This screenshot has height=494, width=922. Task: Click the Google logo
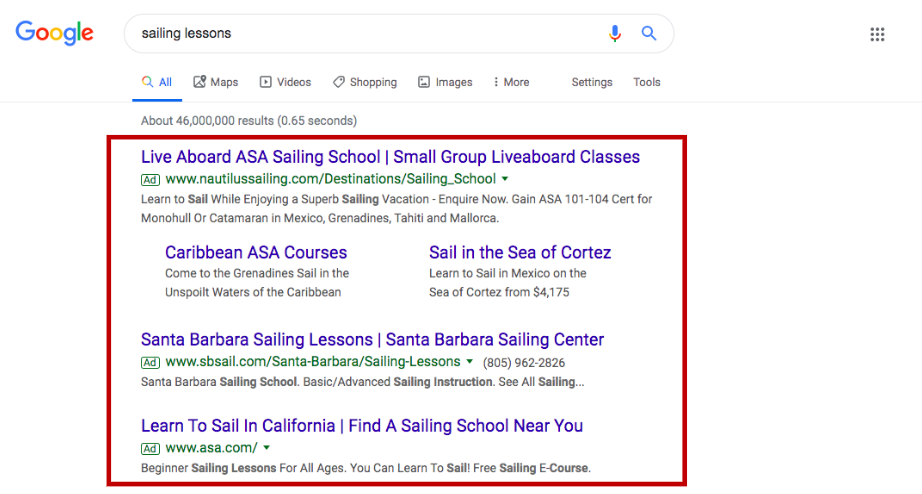55,33
